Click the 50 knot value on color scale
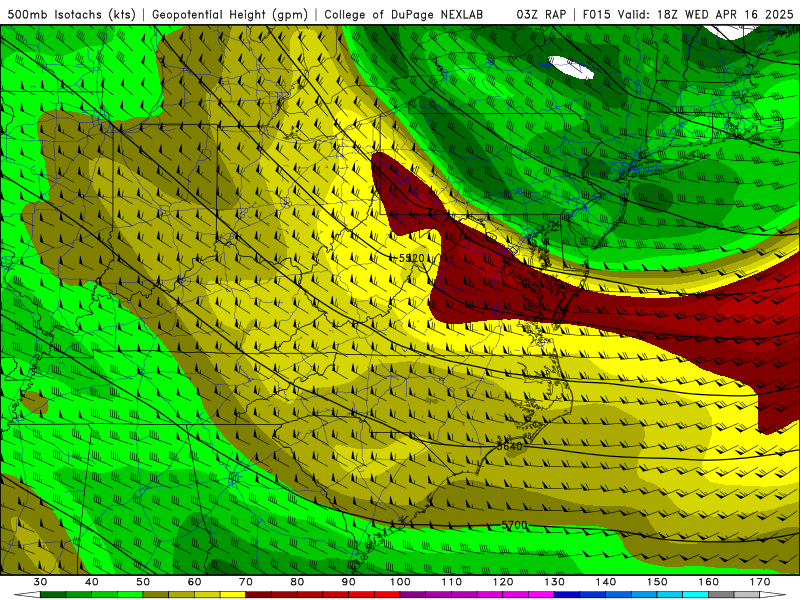Viewport: 800px width, 600px height. pyautogui.click(x=143, y=582)
